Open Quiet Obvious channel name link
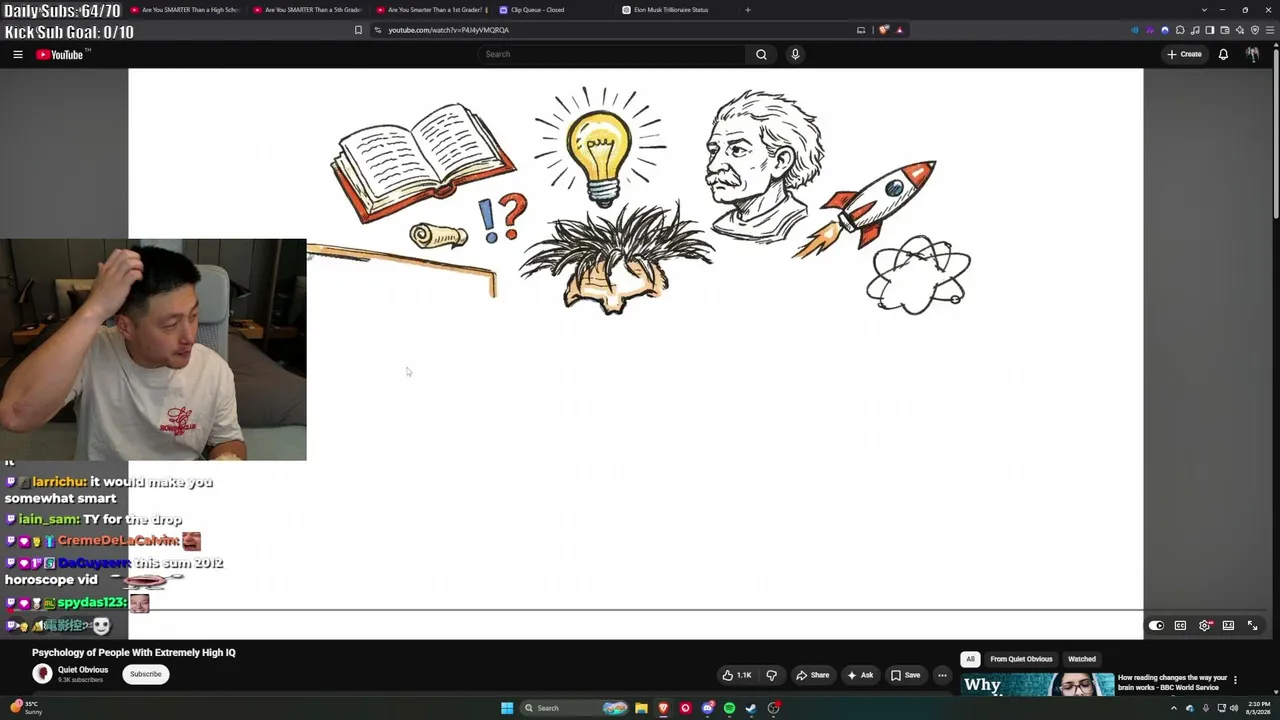Image resolution: width=1280 pixels, height=720 pixels. (x=83, y=670)
